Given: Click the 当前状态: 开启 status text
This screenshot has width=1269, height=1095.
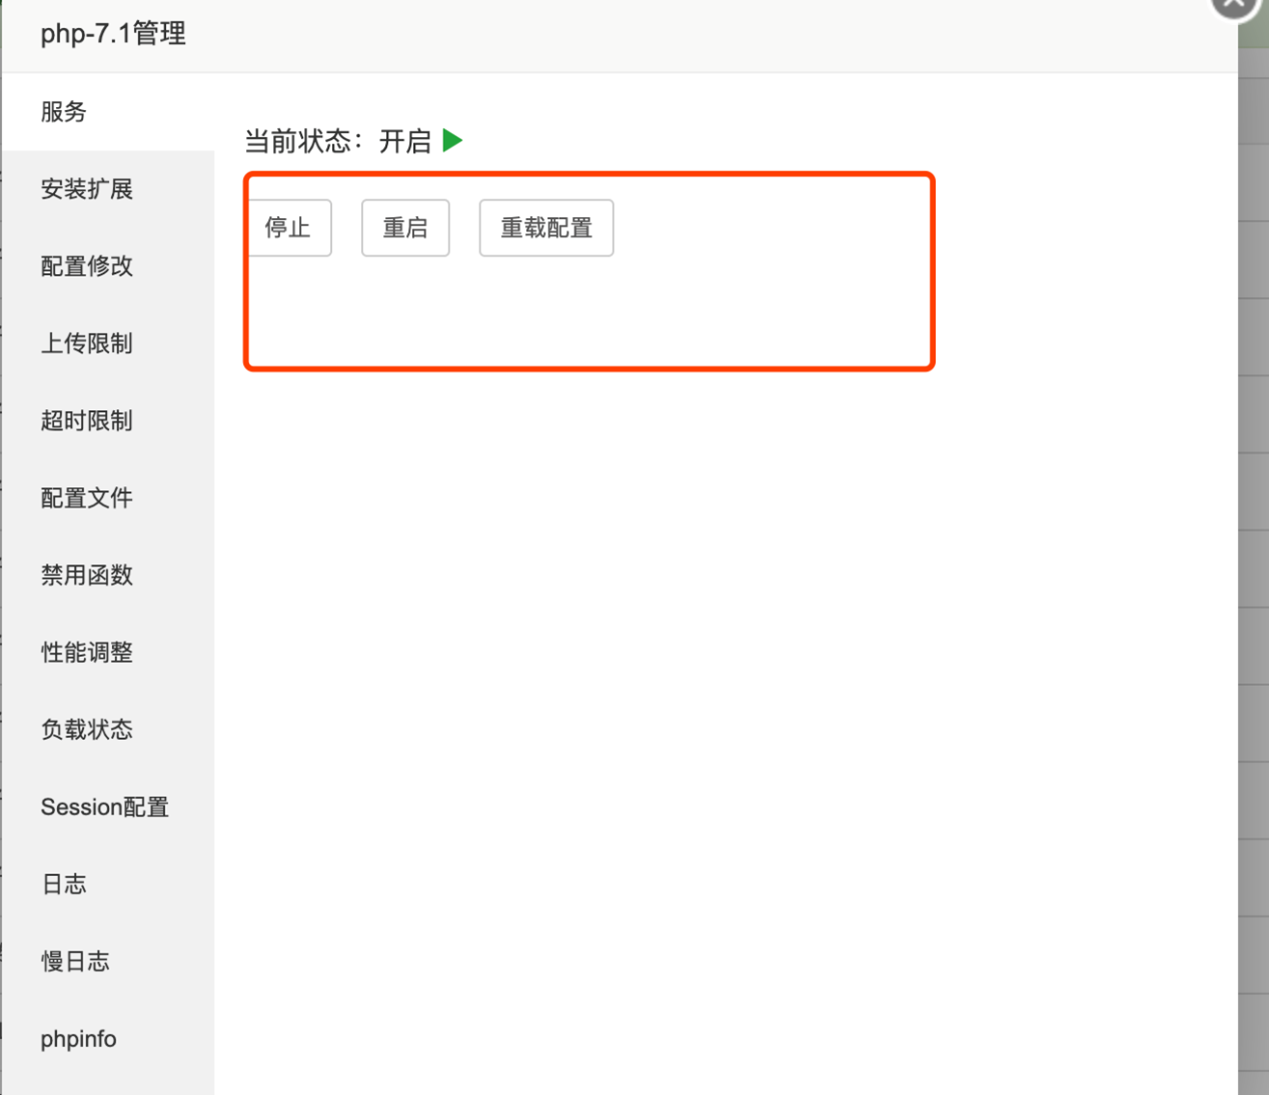Looking at the screenshot, I should 337,141.
